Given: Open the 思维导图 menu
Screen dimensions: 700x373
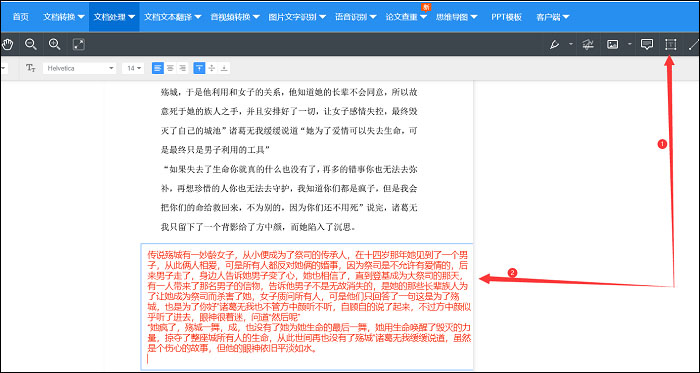Looking at the screenshot, I should point(456,17).
